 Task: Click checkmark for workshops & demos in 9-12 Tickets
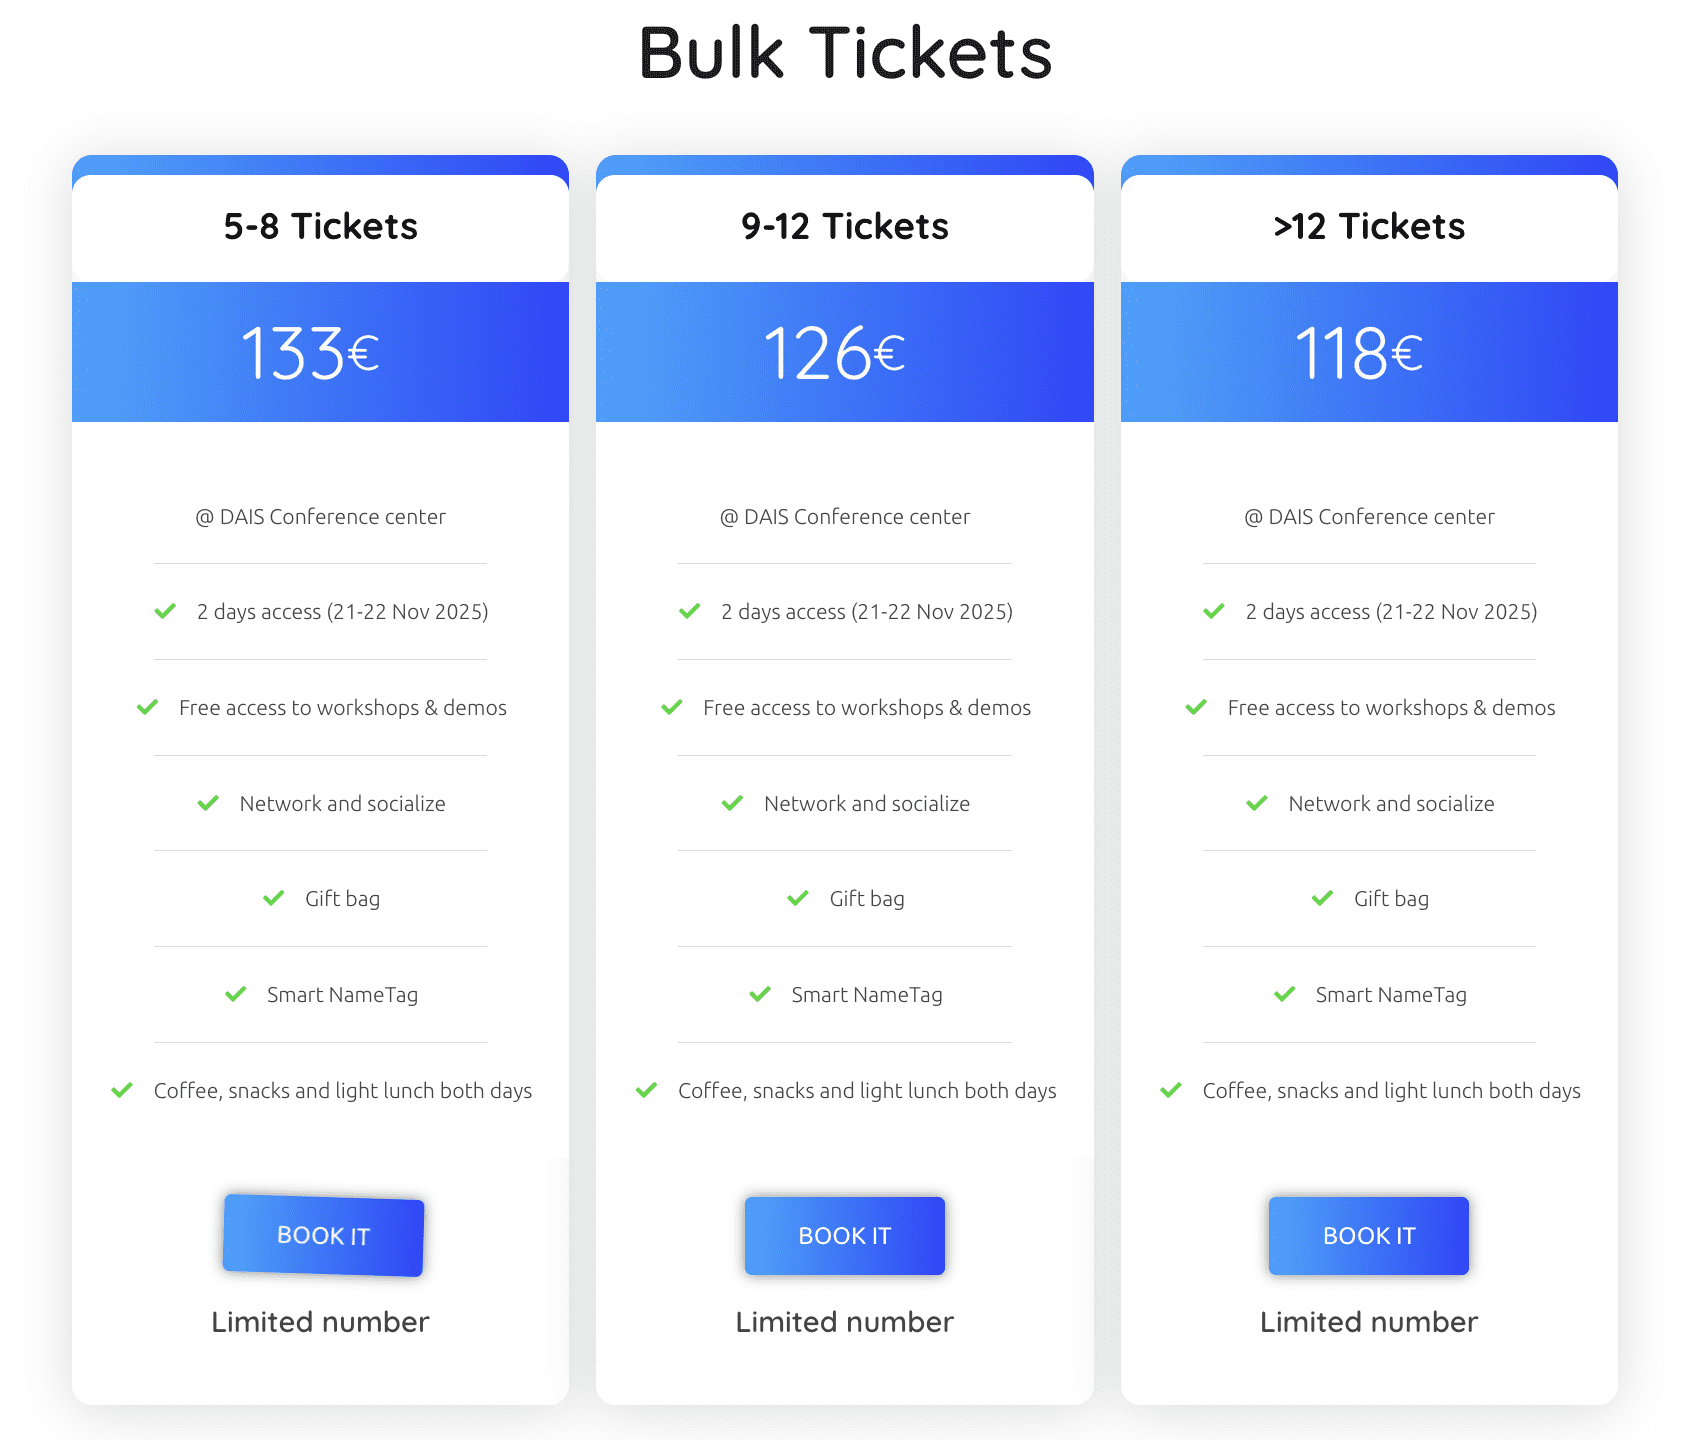pyautogui.click(x=672, y=707)
